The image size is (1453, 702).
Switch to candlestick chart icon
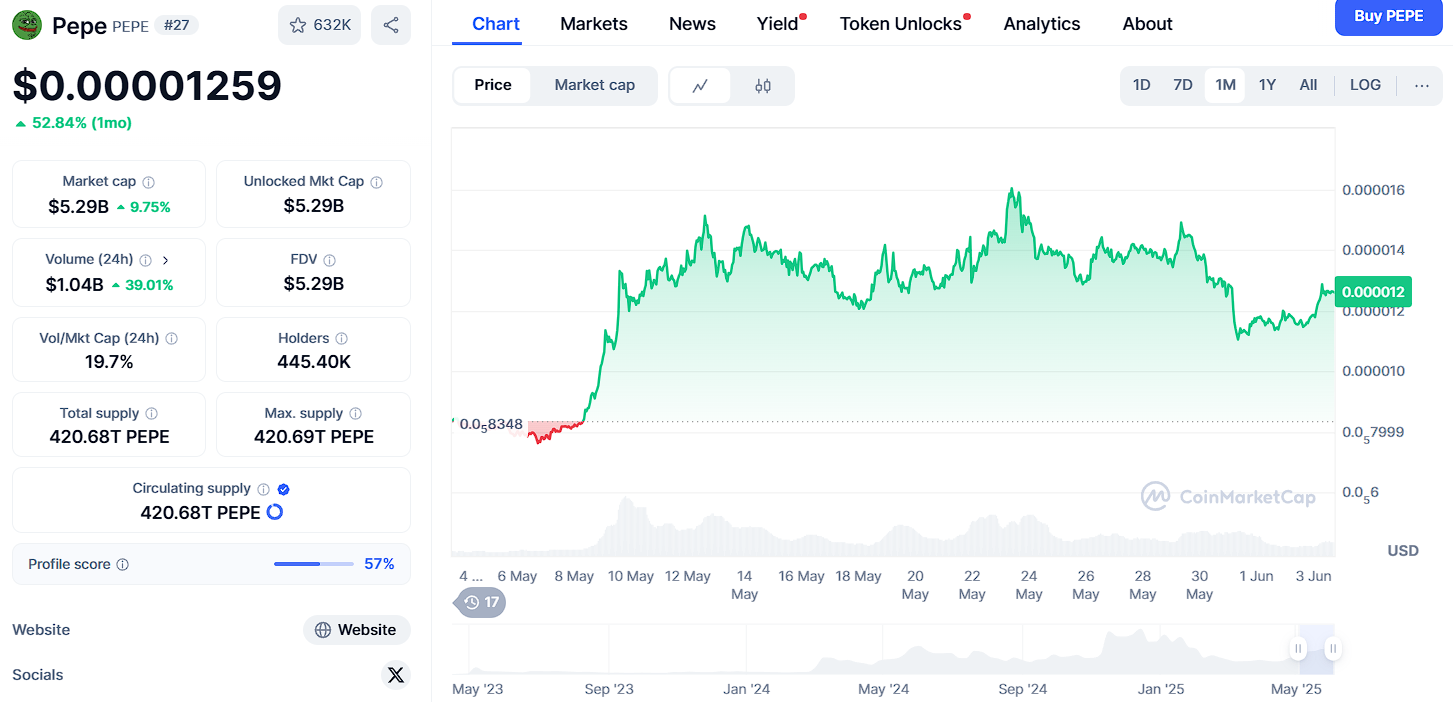coord(763,86)
